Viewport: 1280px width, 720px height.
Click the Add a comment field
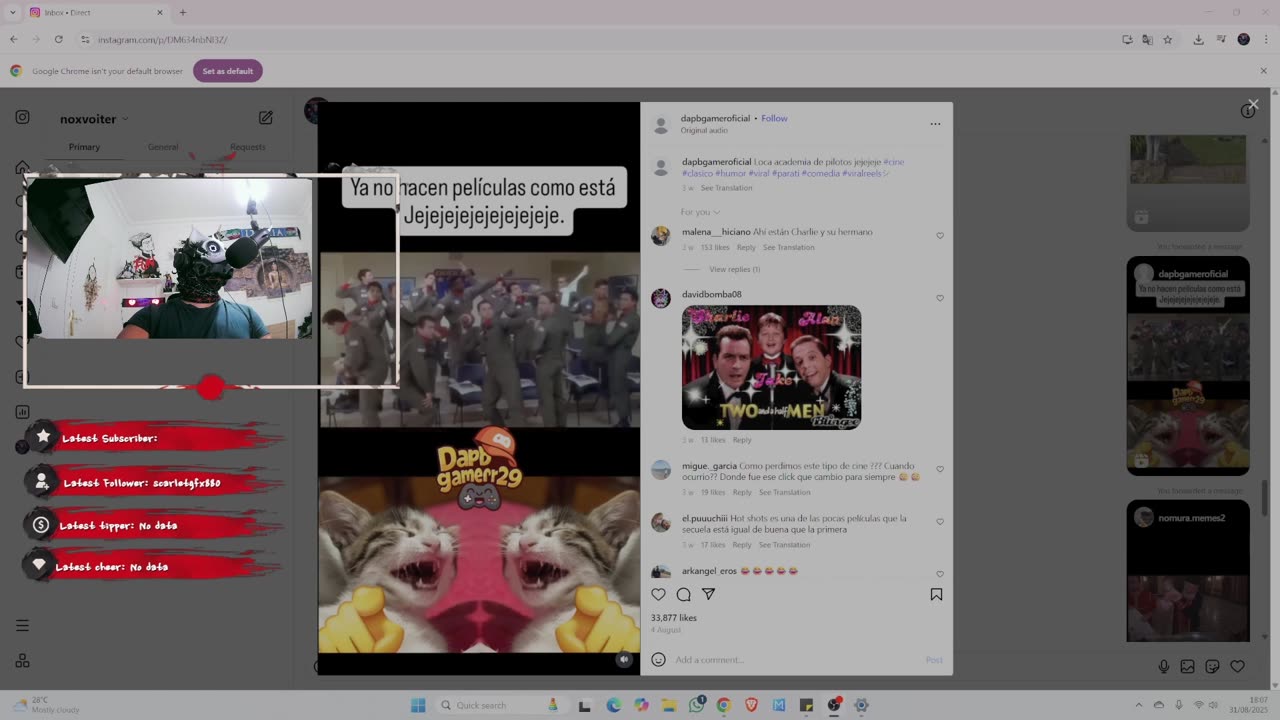pyautogui.click(x=796, y=659)
